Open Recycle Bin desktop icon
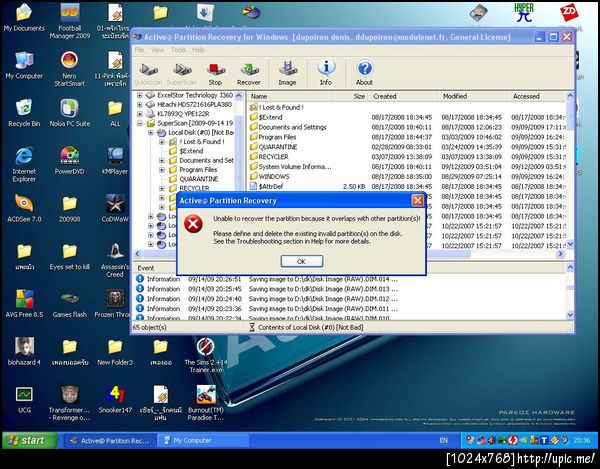This screenshot has height=469, width=600. [24, 112]
